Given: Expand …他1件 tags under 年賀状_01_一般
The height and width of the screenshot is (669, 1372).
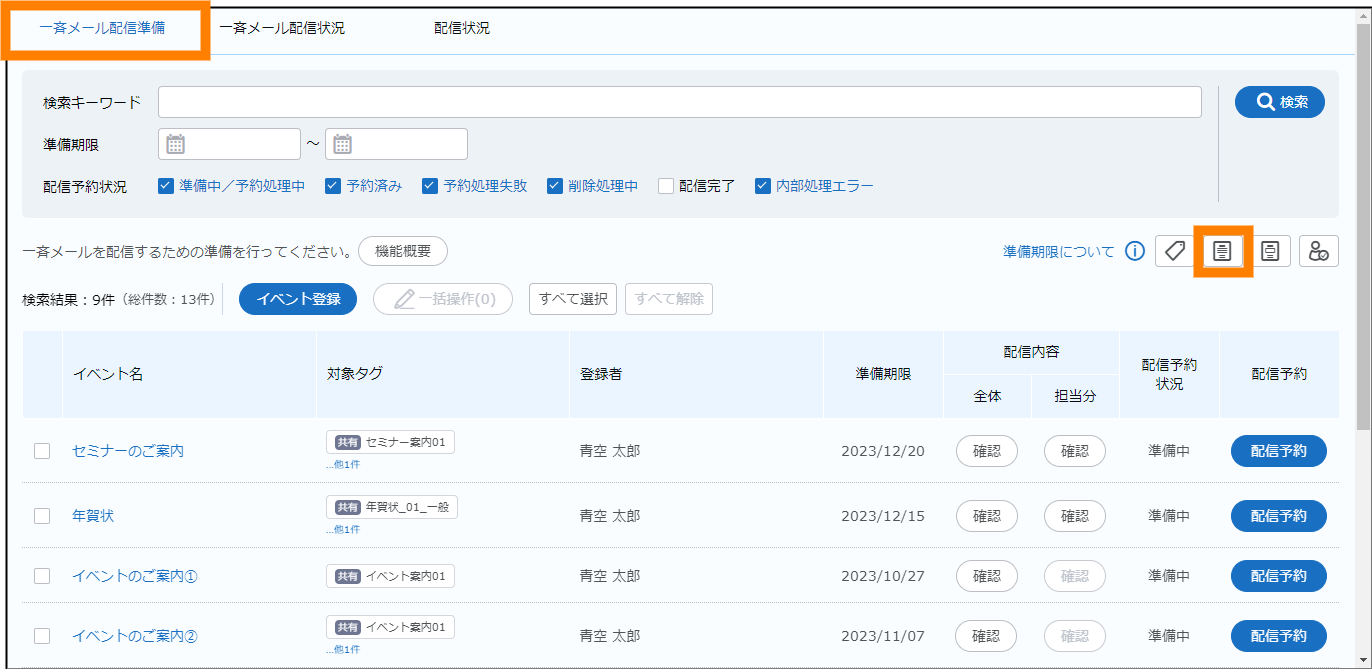Looking at the screenshot, I should tap(342, 529).
